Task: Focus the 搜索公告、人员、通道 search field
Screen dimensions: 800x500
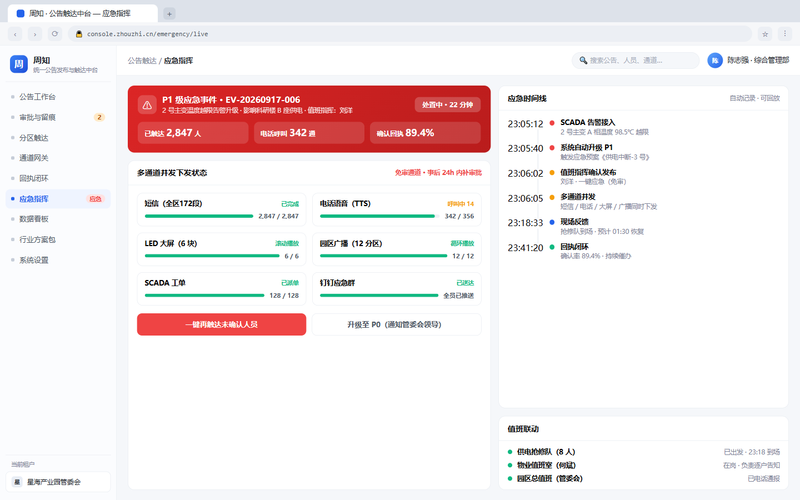Action: (x=635, y=61)
